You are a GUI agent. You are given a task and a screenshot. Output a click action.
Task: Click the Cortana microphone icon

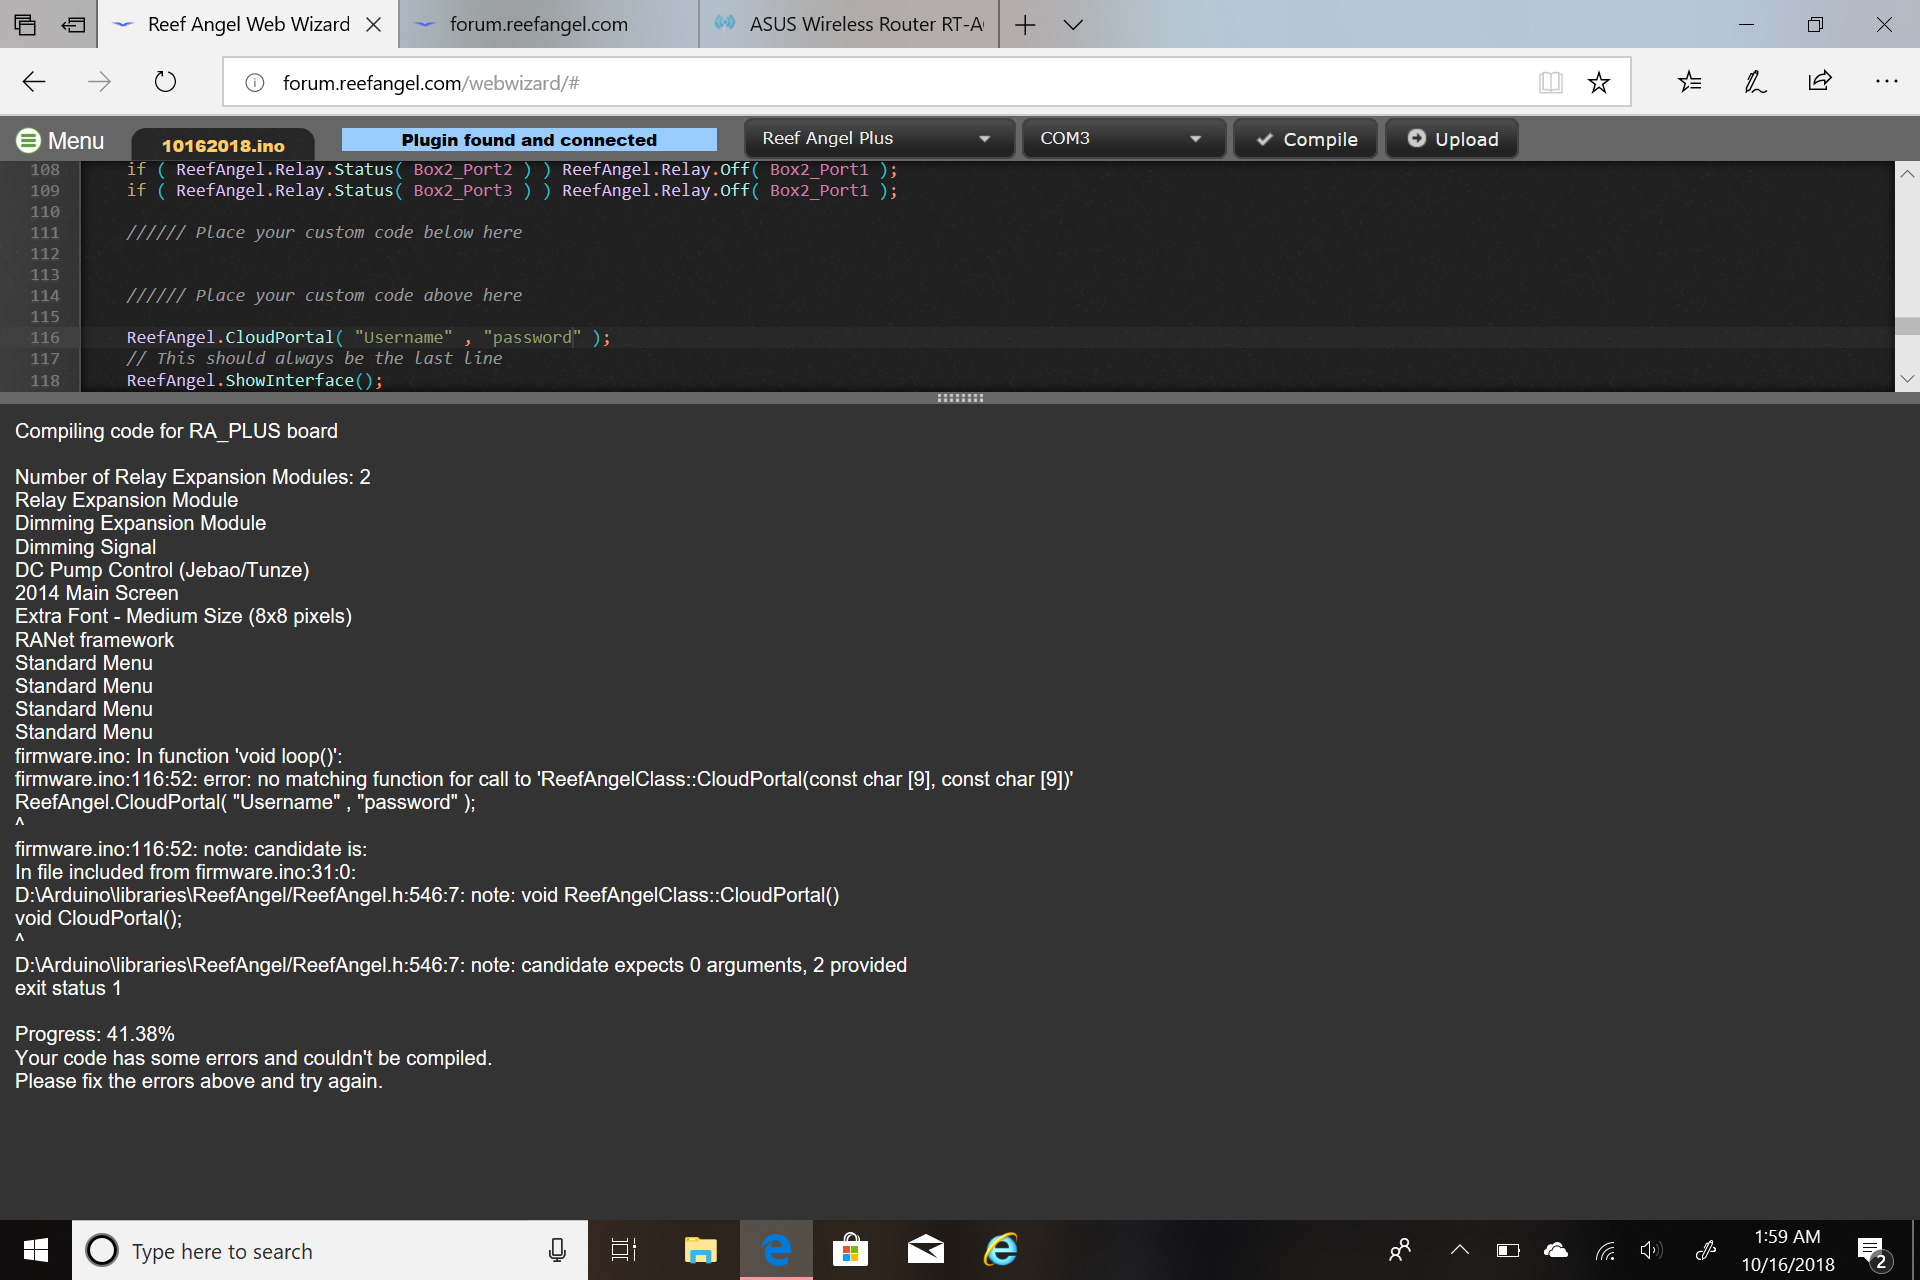click(x=557, y=1250)
